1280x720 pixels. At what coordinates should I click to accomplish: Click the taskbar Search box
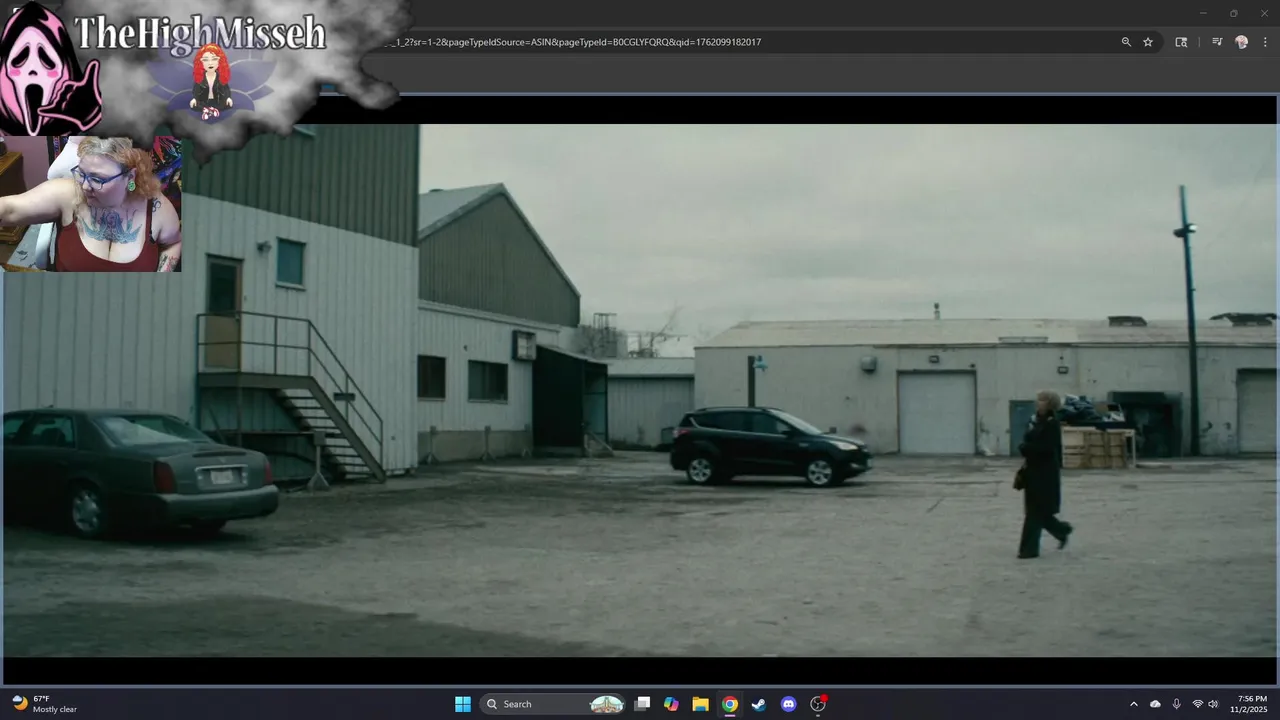(x=555, y=704)
